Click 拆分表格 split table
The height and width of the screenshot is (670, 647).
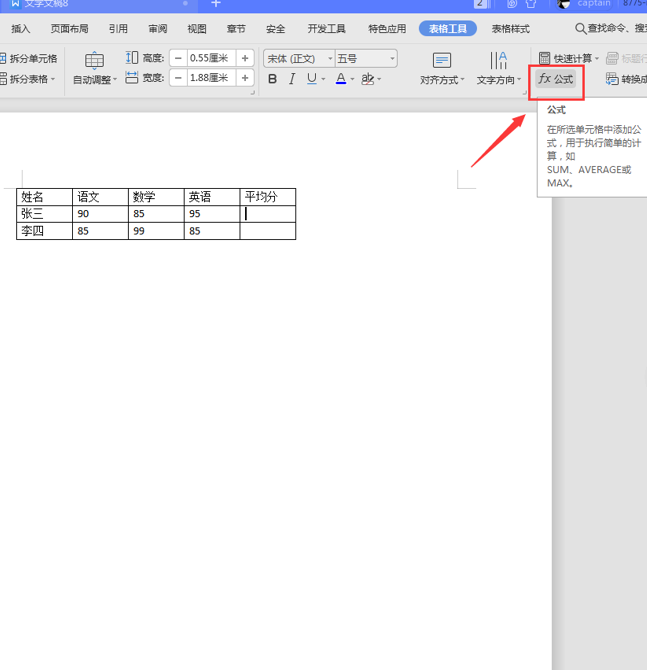click(26, 79)
